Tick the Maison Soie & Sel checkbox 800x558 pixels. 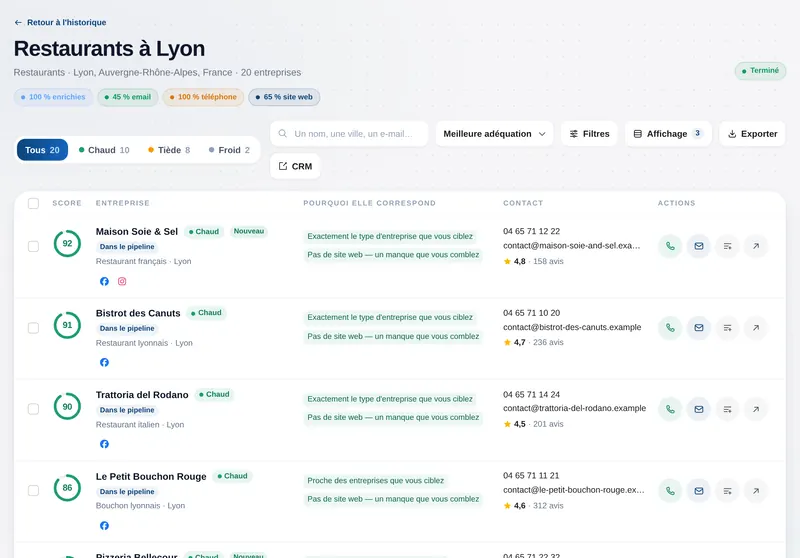(34, 246)
